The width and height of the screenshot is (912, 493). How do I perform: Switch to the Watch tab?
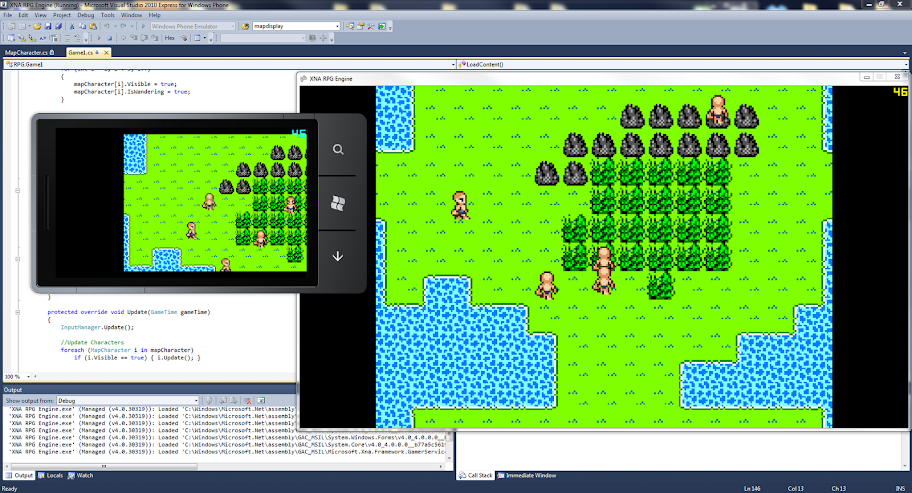pyautogui.click(x=80, y=476)
